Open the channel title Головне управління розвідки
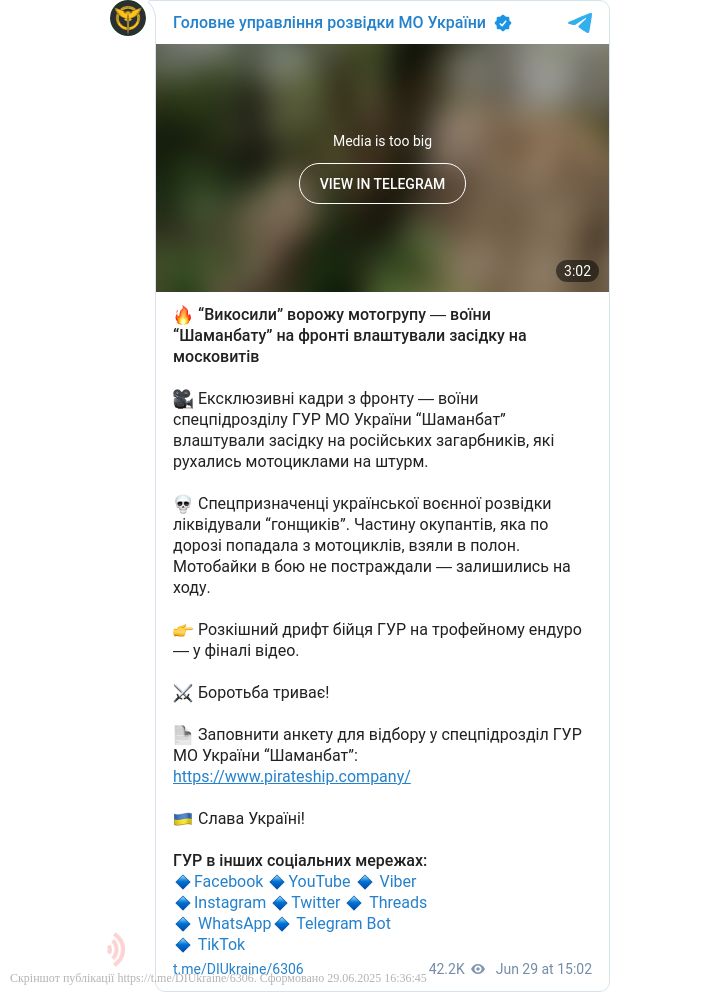The height and width of the screenshot is (996, 720). coord(329,23)
